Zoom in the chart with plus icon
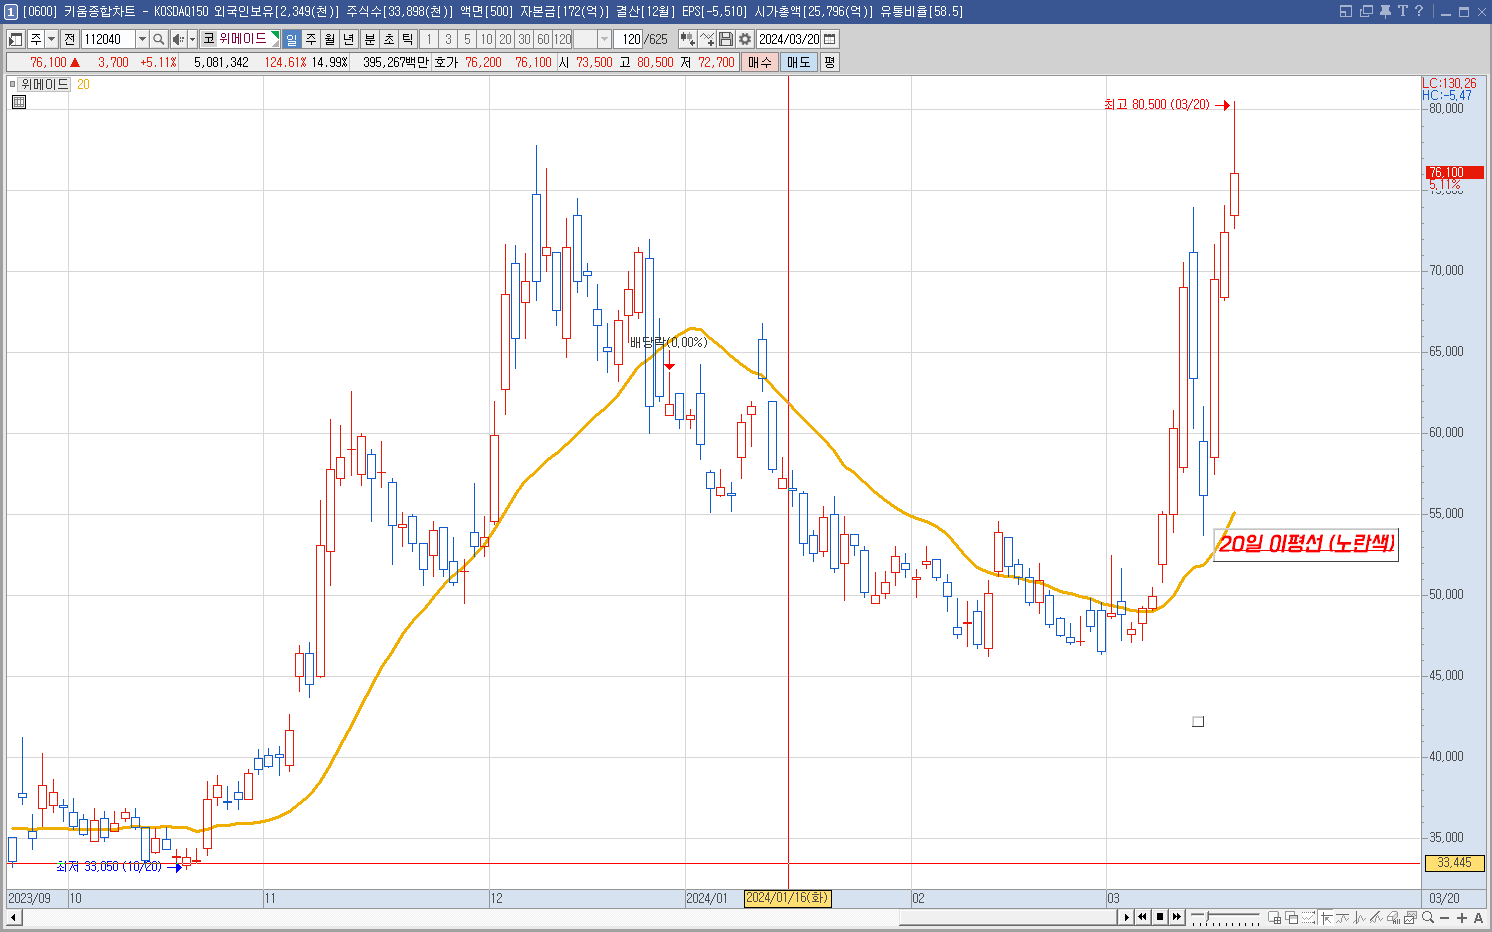Screen dimensions: 1492x932 1462,917
